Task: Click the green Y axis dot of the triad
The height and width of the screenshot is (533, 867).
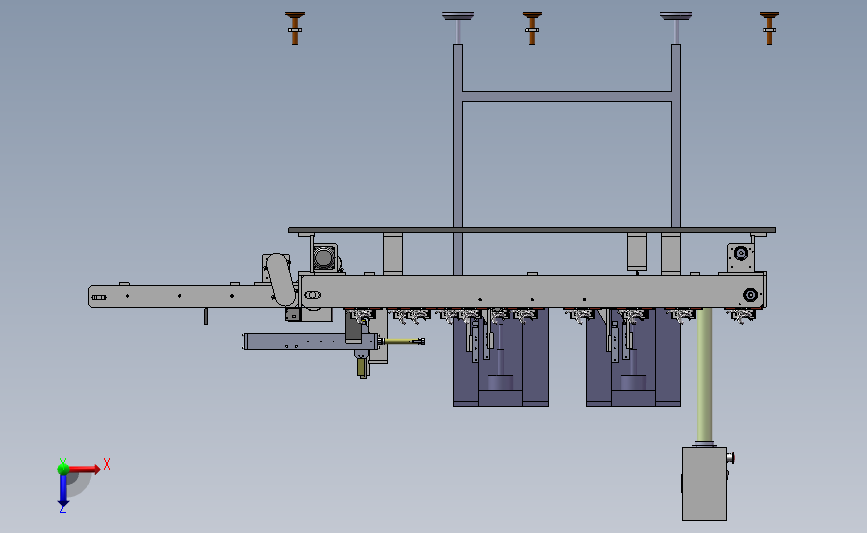Action: (x=63, y=469)
